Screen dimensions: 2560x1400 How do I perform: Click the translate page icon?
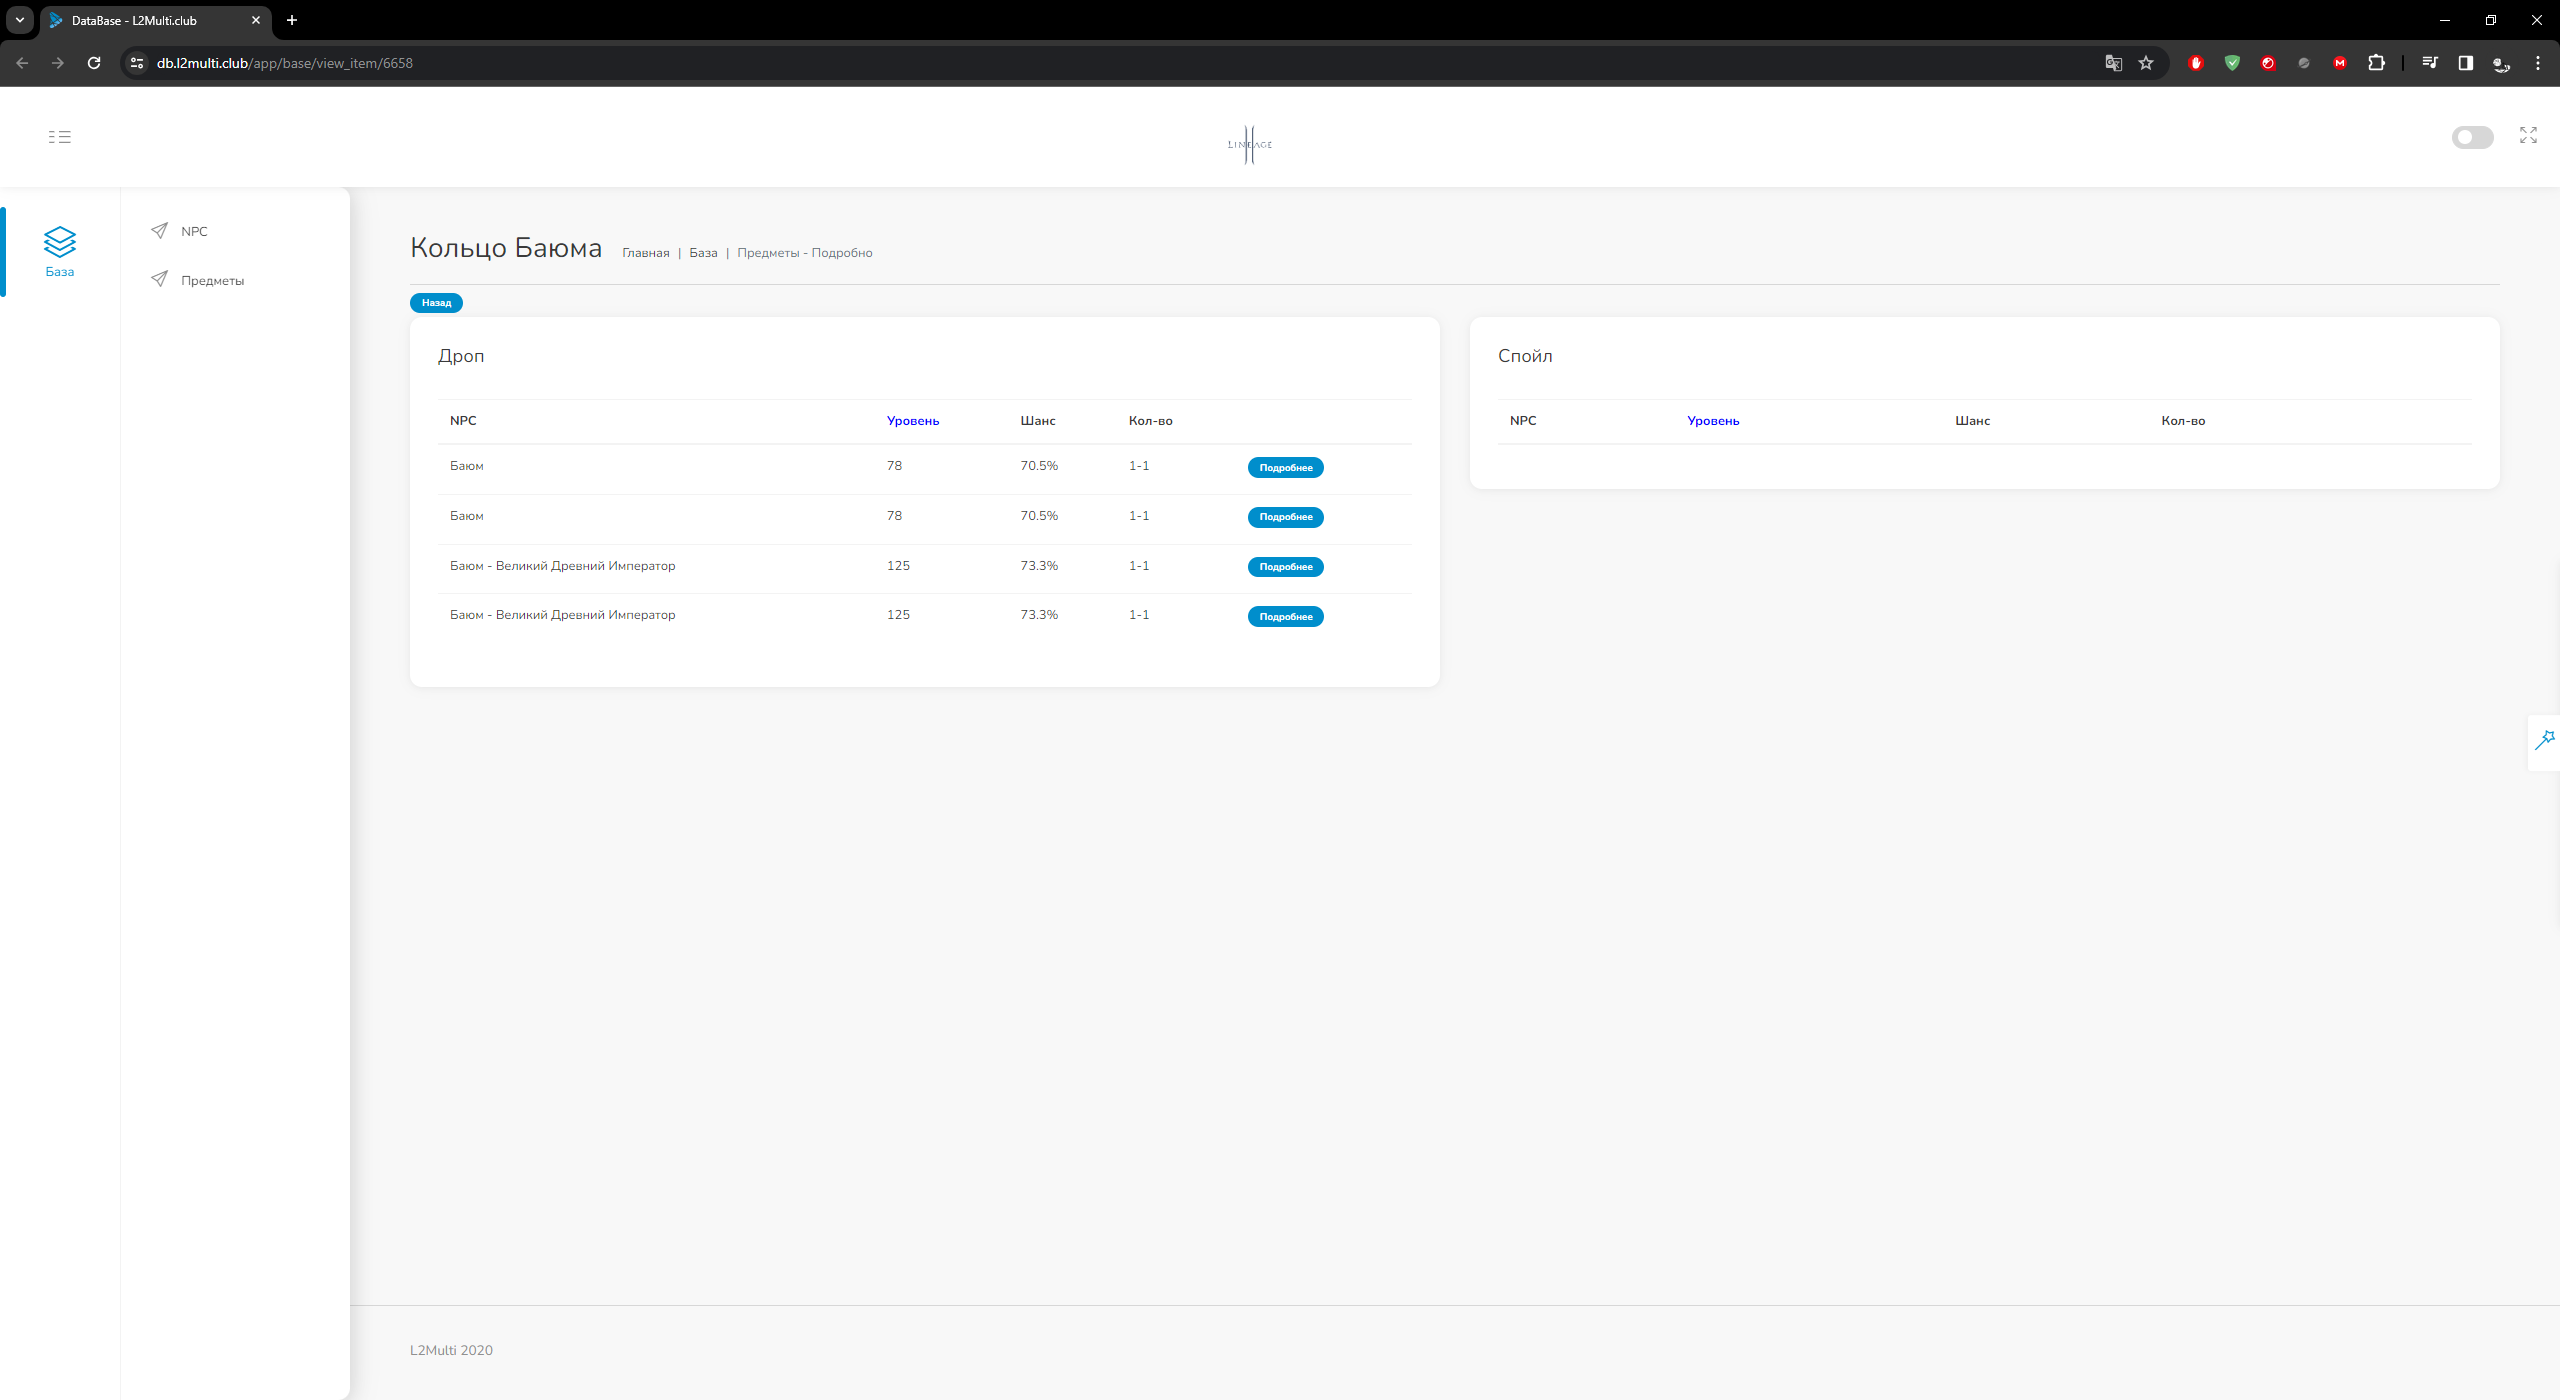(x=2113, y=63)
